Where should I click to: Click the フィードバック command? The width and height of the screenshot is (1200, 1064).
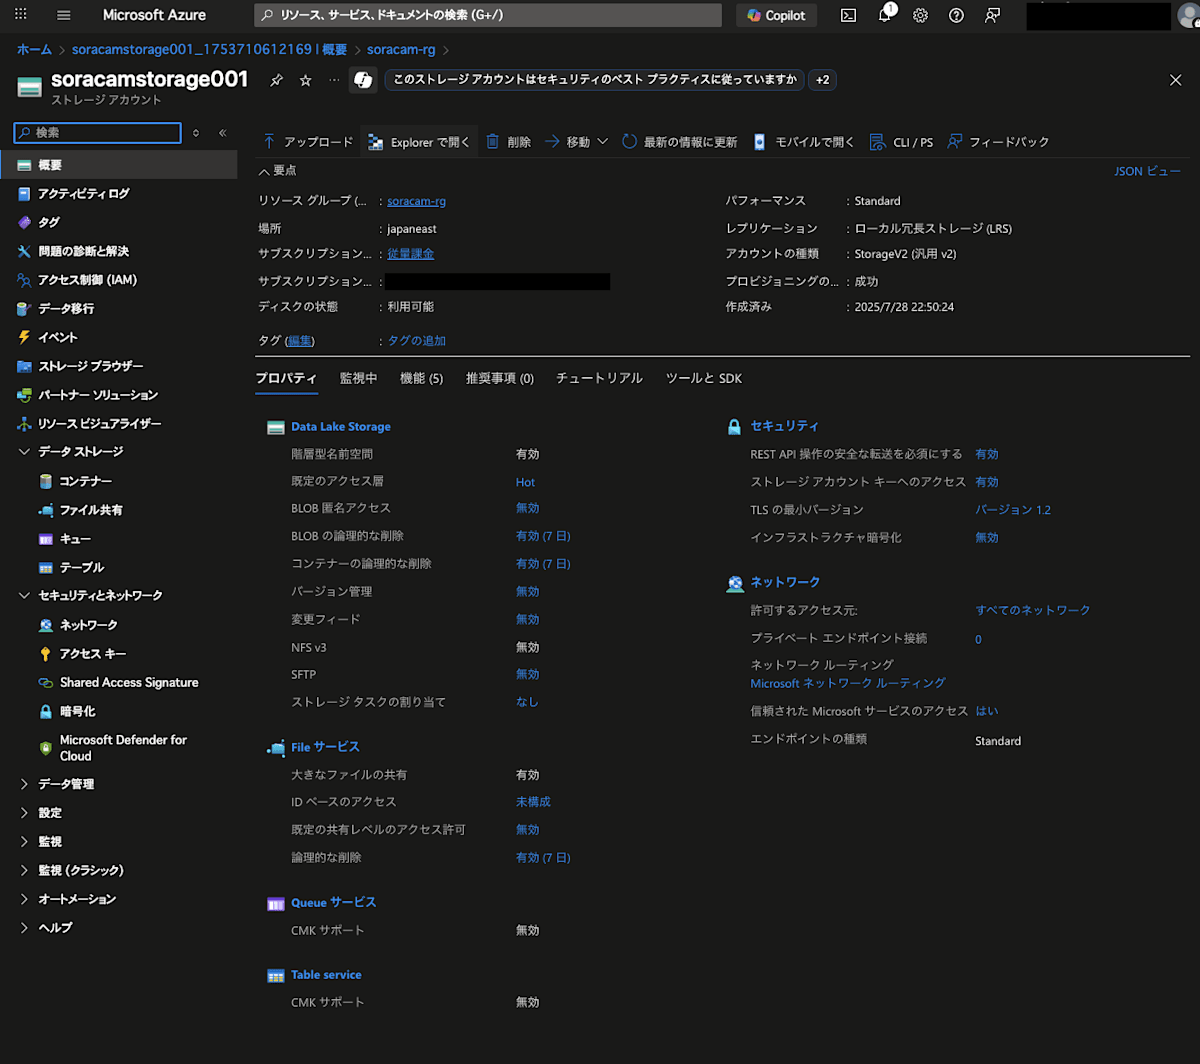click(998, 142)
